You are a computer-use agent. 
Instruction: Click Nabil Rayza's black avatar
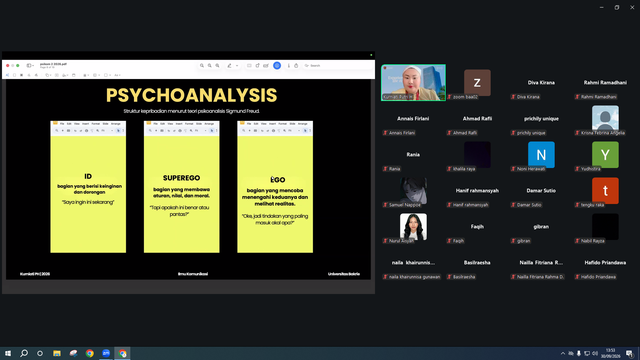coord(605,227)
